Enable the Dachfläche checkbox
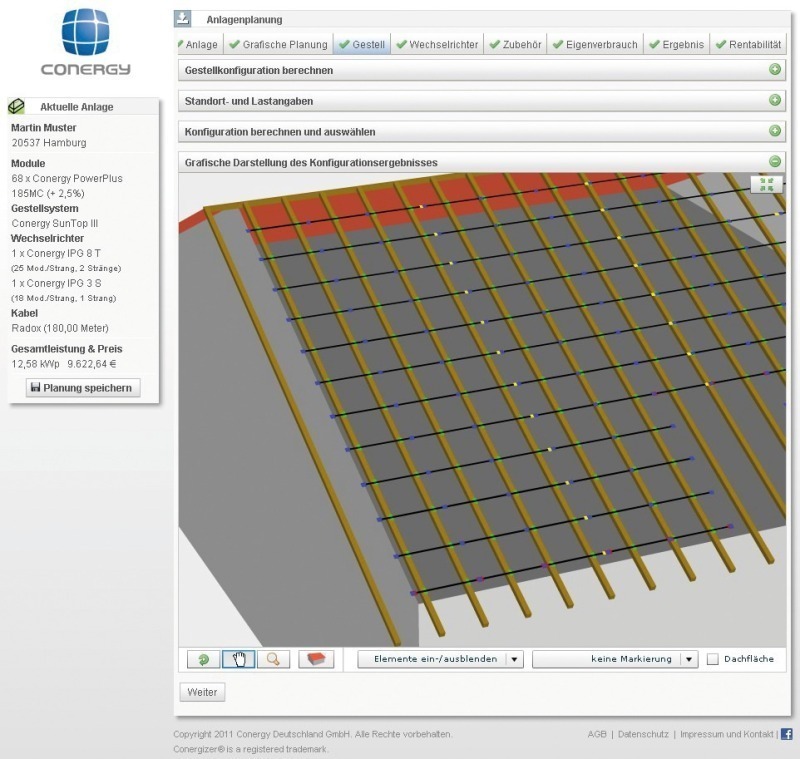Image resolution: width=800 pixels, height=759 pixels. click(713, 659)
